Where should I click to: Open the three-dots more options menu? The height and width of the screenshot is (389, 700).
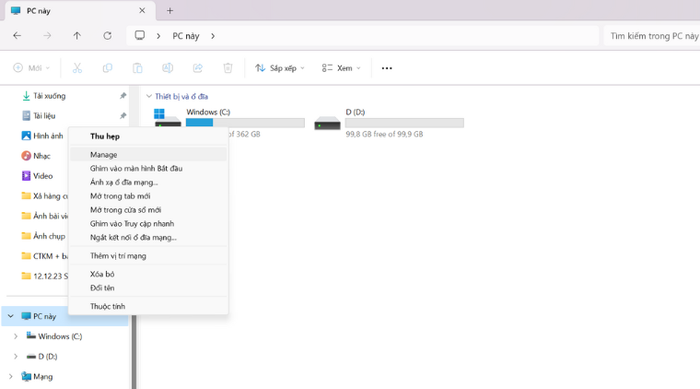pyautogui.click(x=387, y=68)
